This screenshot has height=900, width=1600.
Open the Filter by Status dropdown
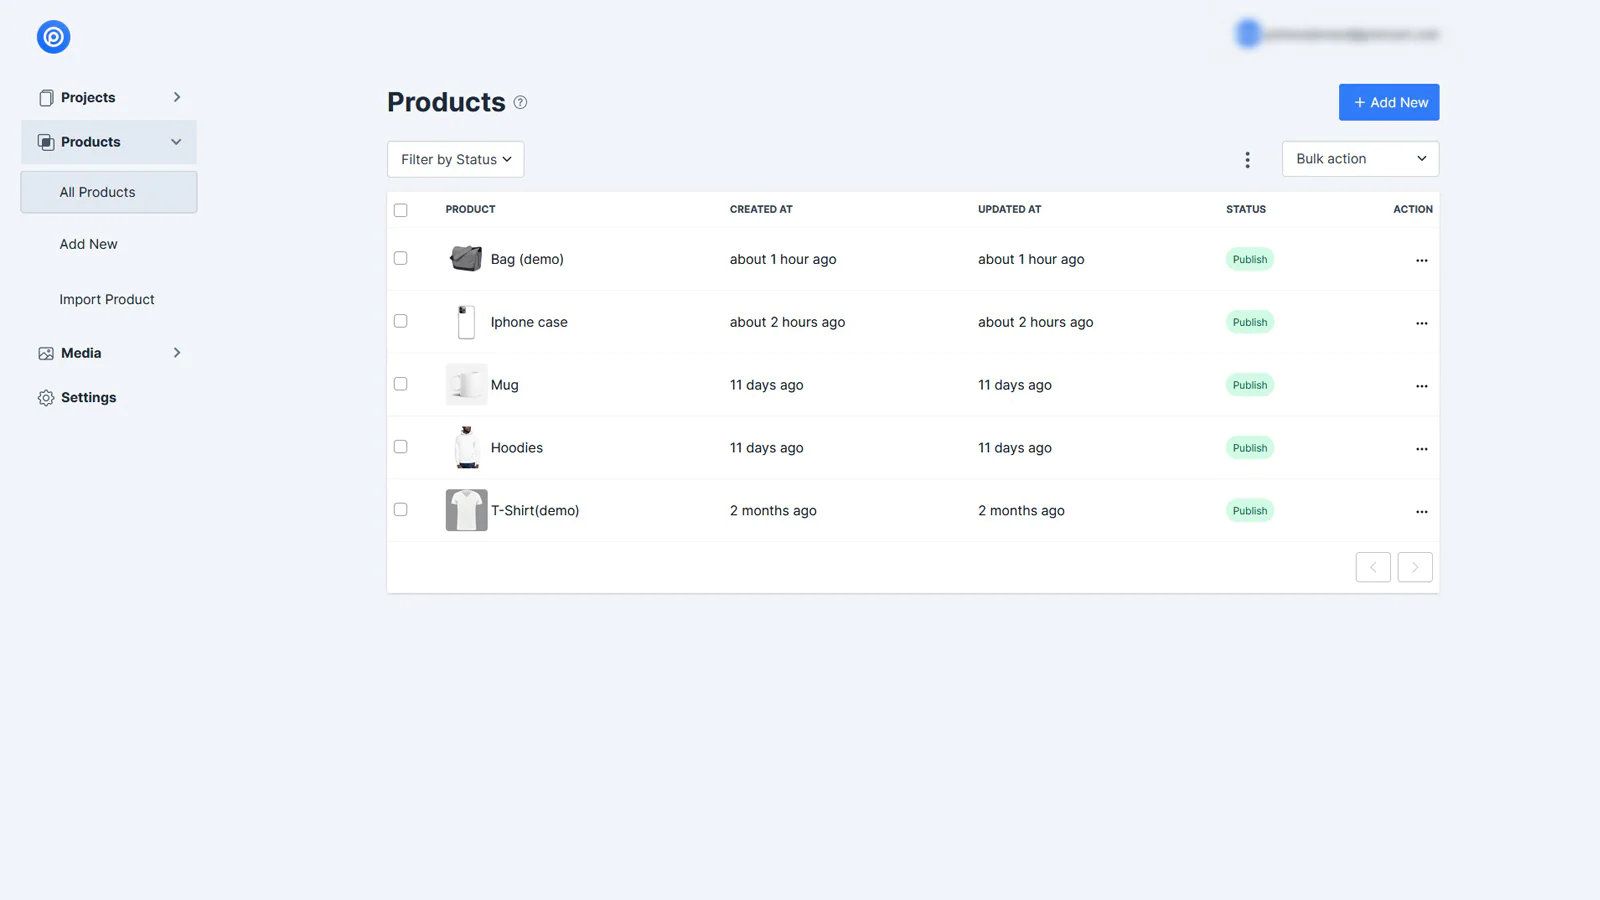(x=456, y=159)
